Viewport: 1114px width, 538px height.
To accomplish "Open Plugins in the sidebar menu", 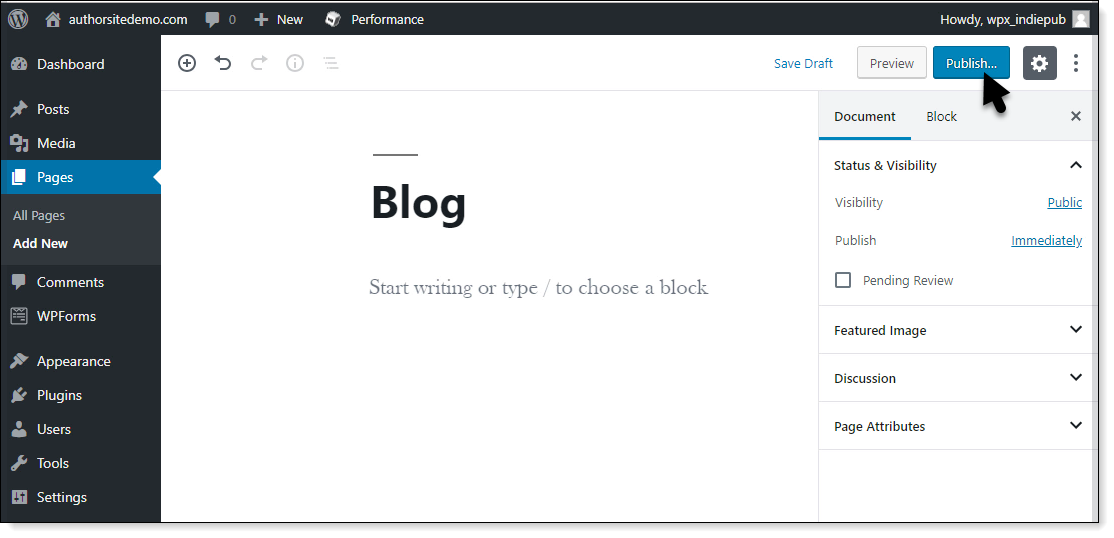I will point(59,395).
